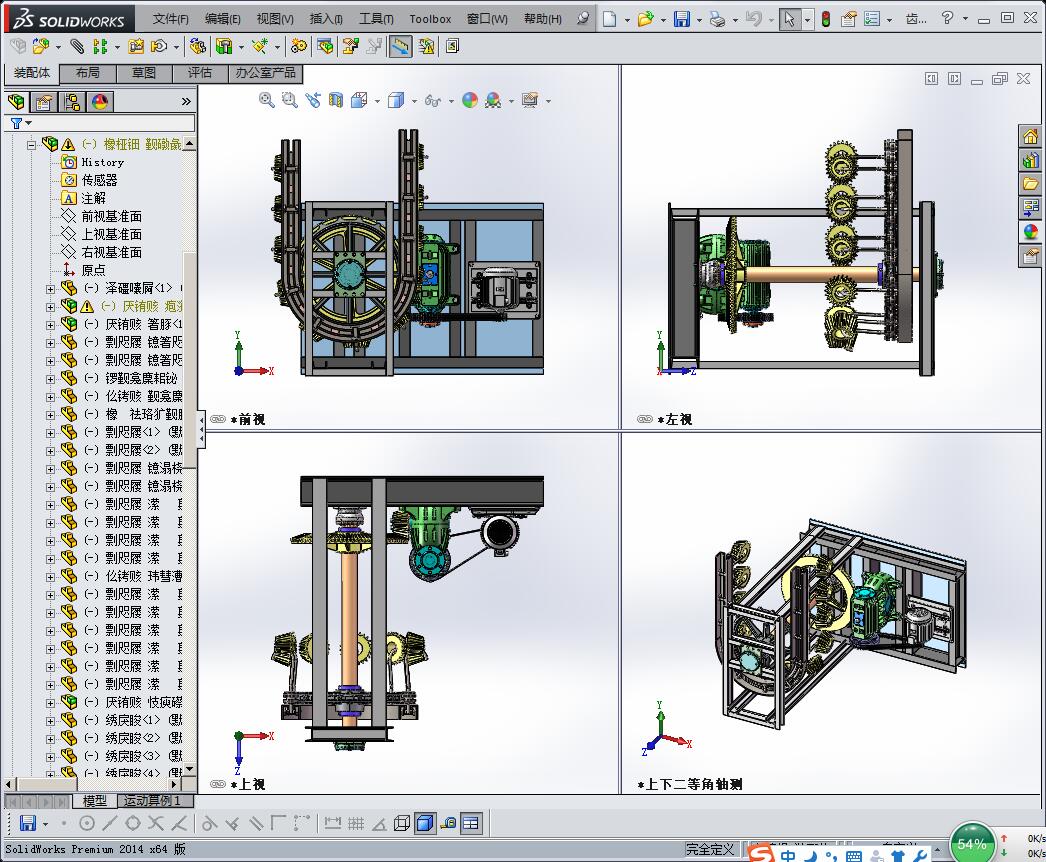Open the display style cube dropdown arrow
Screen dimensions: 1046x862
tap(414, 101)
